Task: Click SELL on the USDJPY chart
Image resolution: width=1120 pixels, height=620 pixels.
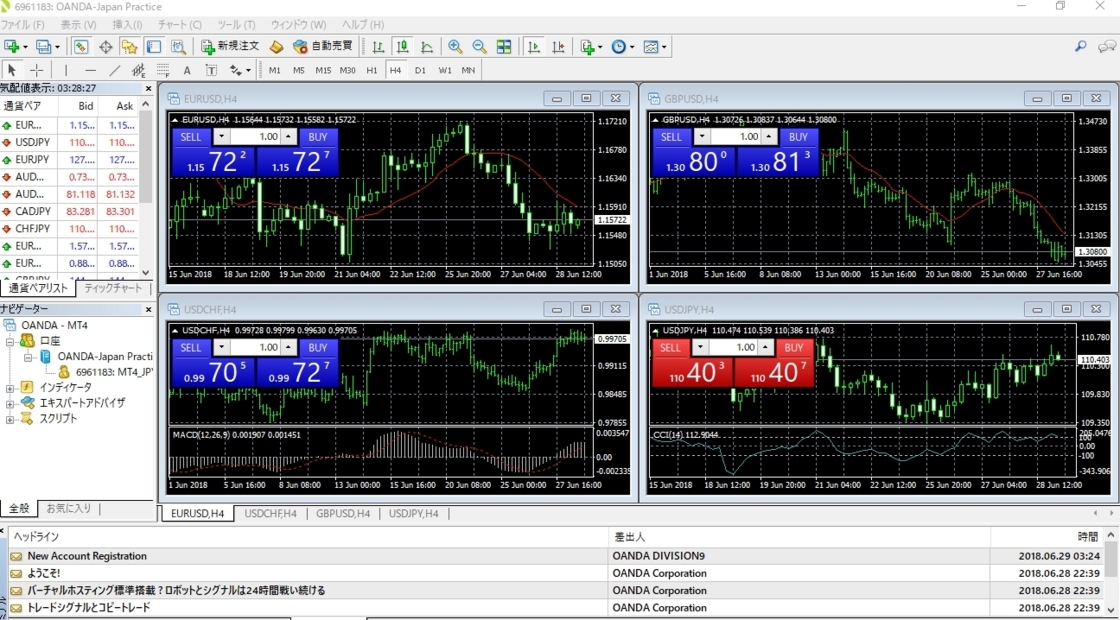Action: click(670, 348)
